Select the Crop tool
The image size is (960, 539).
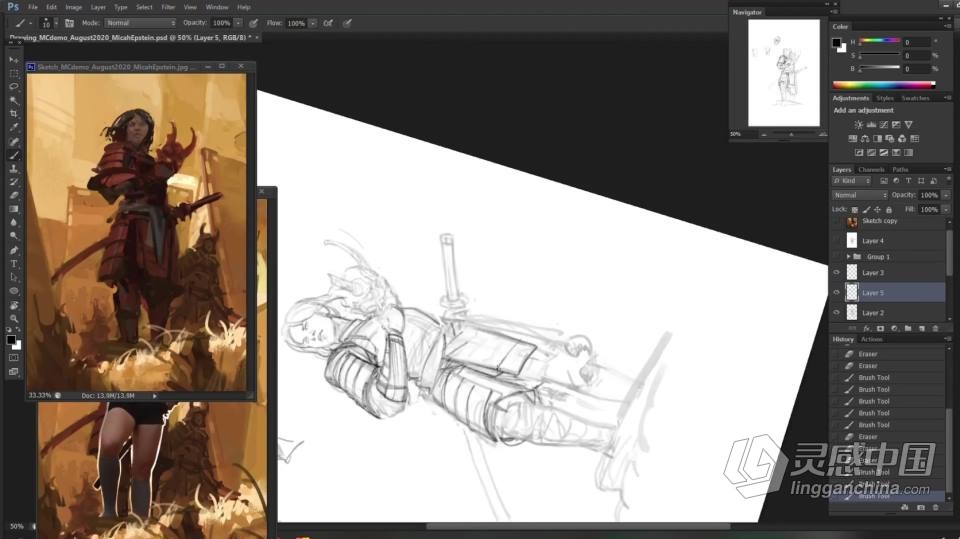point(13,114)
